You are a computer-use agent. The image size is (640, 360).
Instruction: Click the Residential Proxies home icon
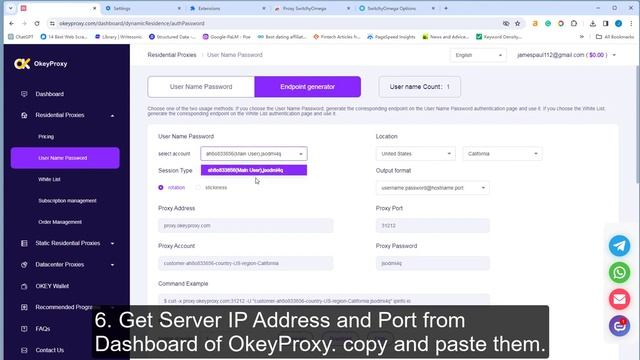coord(24,115)
